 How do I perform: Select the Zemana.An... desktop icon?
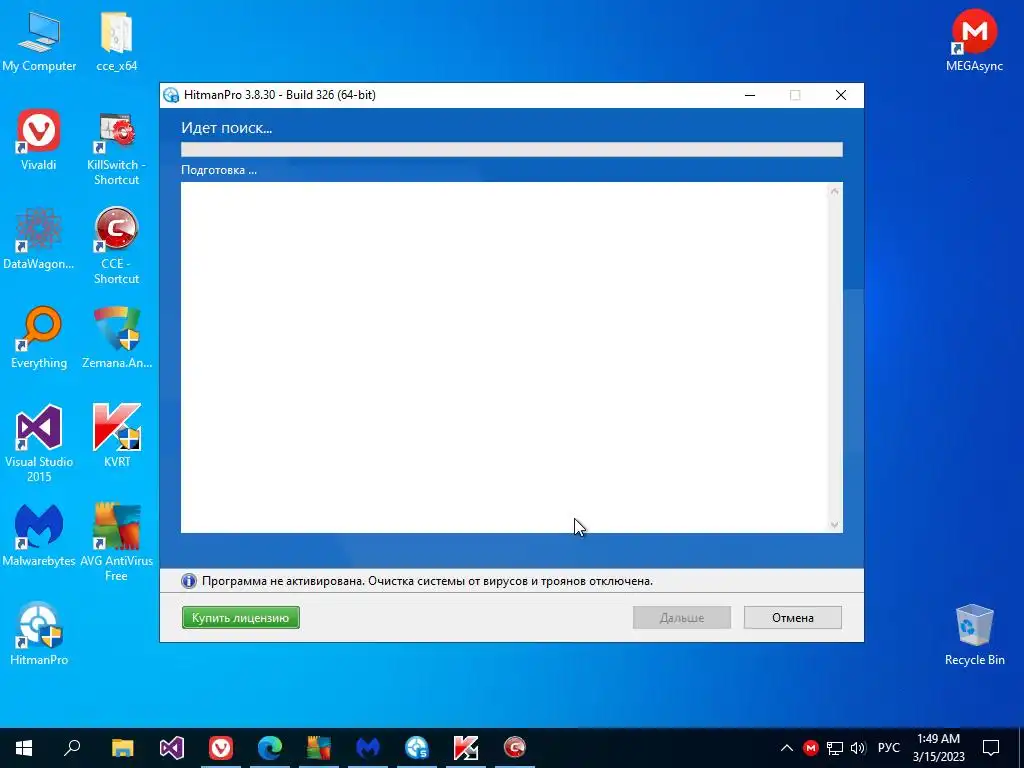coord(117,338)
